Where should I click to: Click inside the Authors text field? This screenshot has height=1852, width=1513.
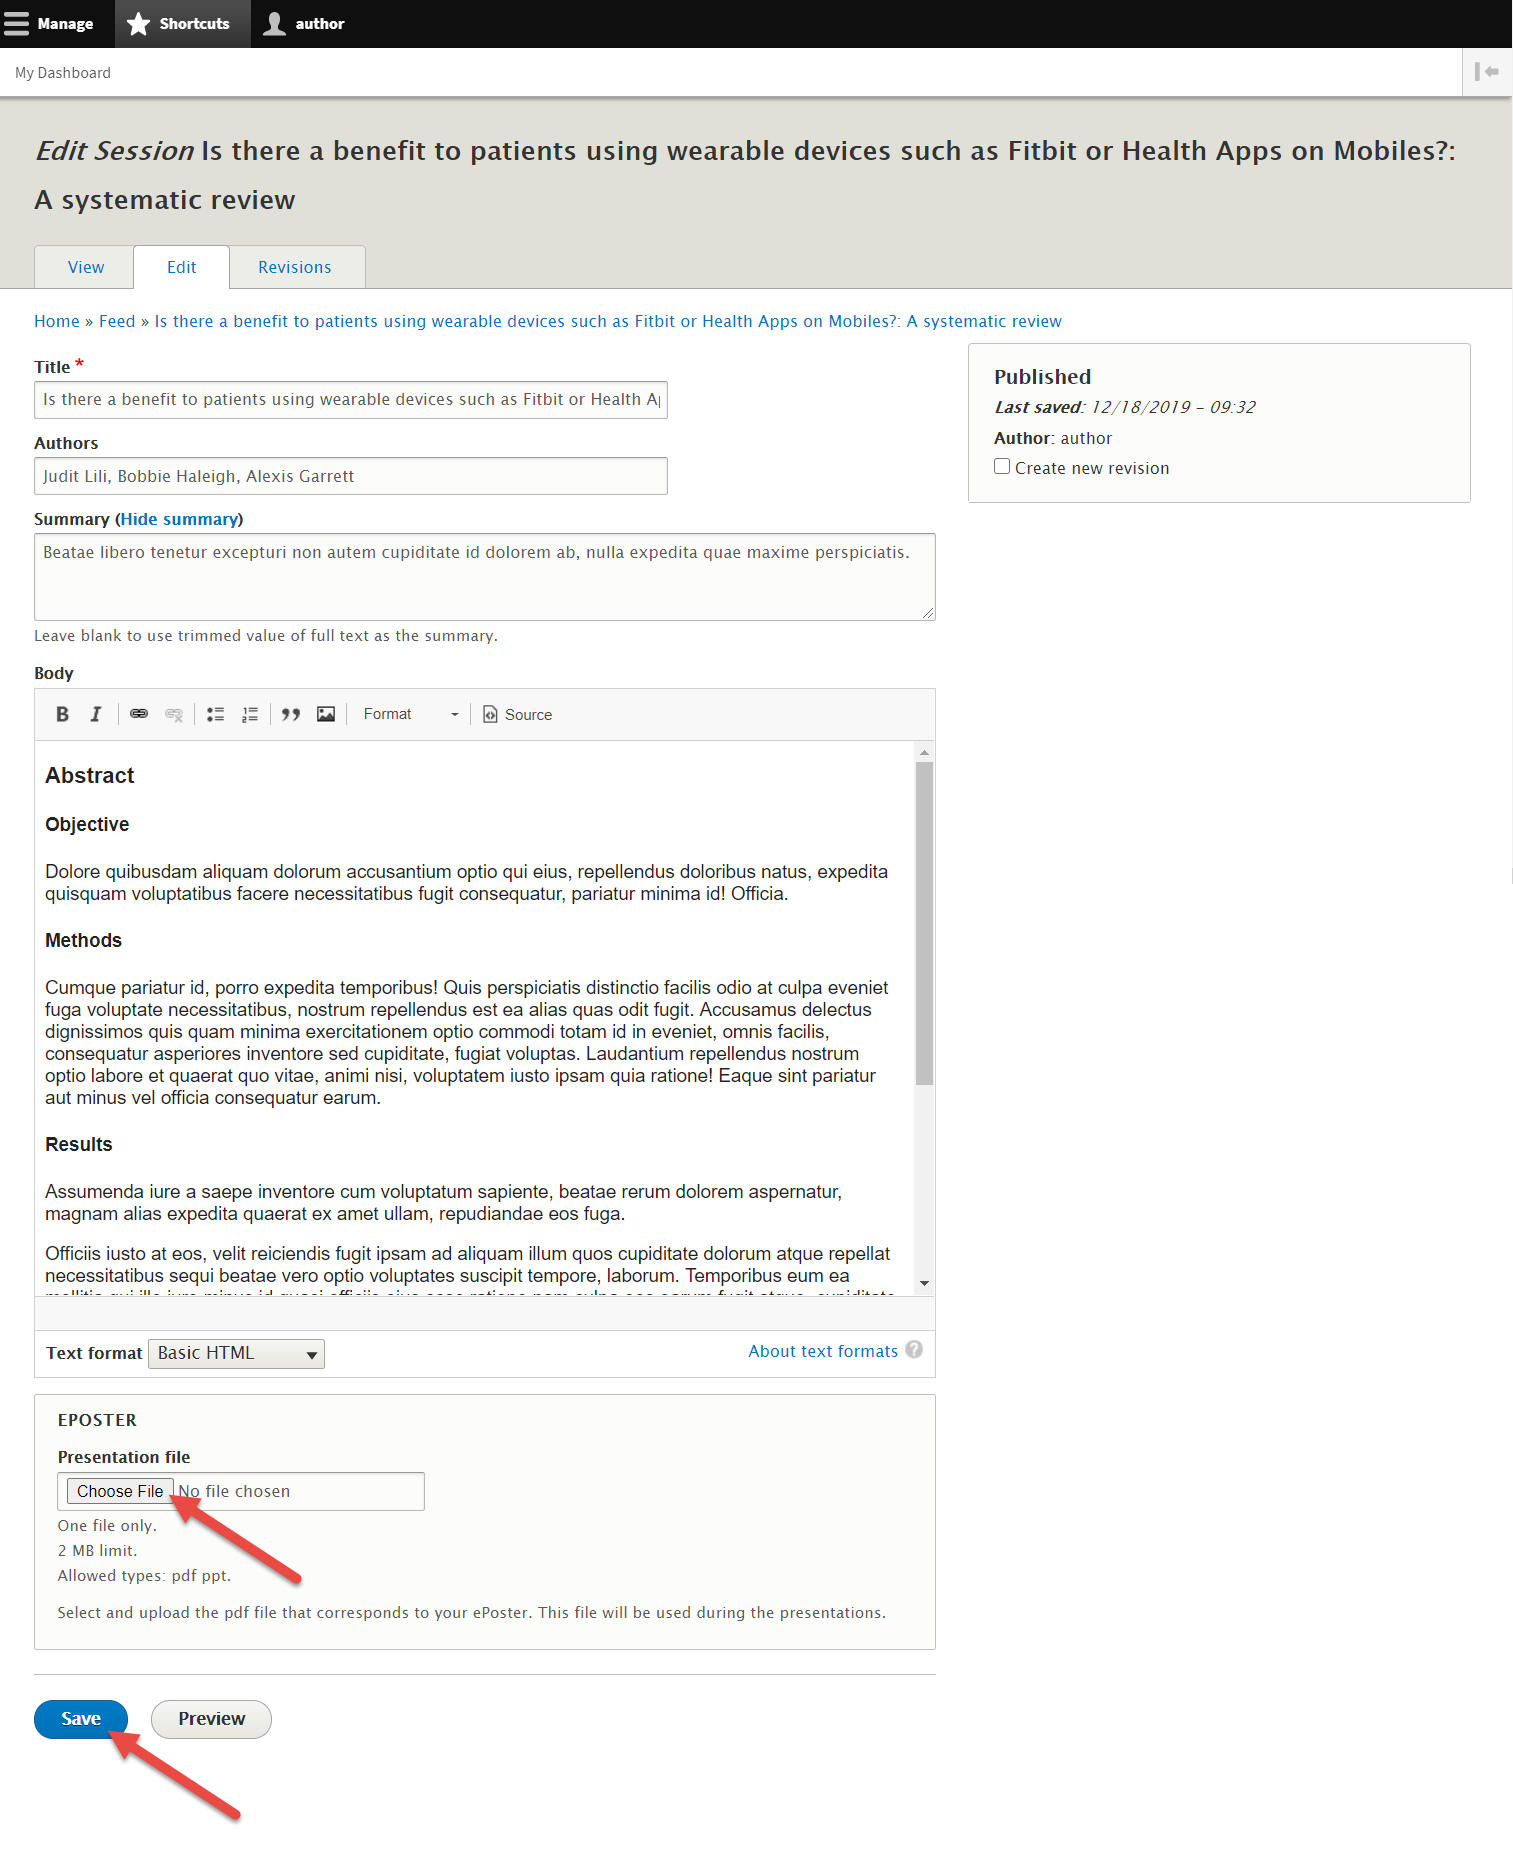(350, 476)
